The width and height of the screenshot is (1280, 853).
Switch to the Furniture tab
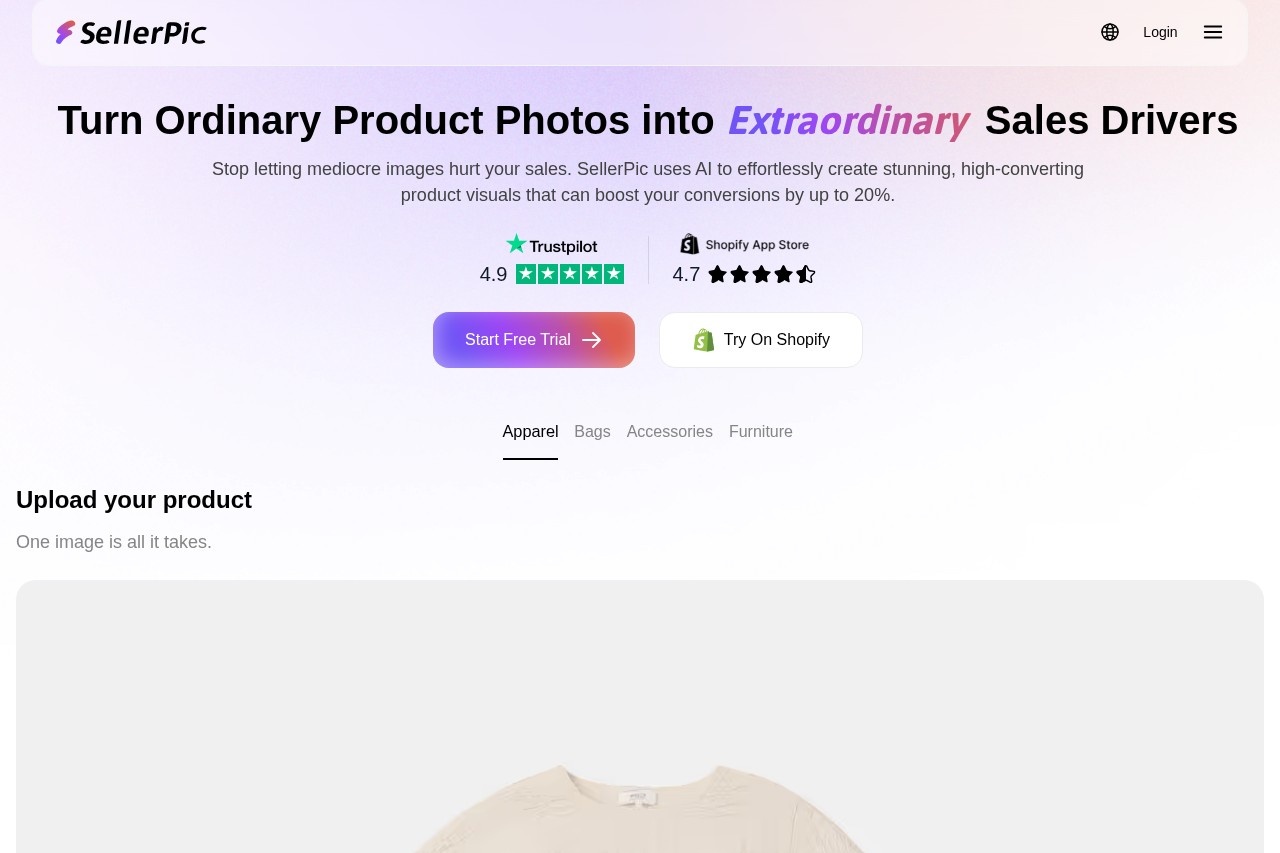[760, 432]
